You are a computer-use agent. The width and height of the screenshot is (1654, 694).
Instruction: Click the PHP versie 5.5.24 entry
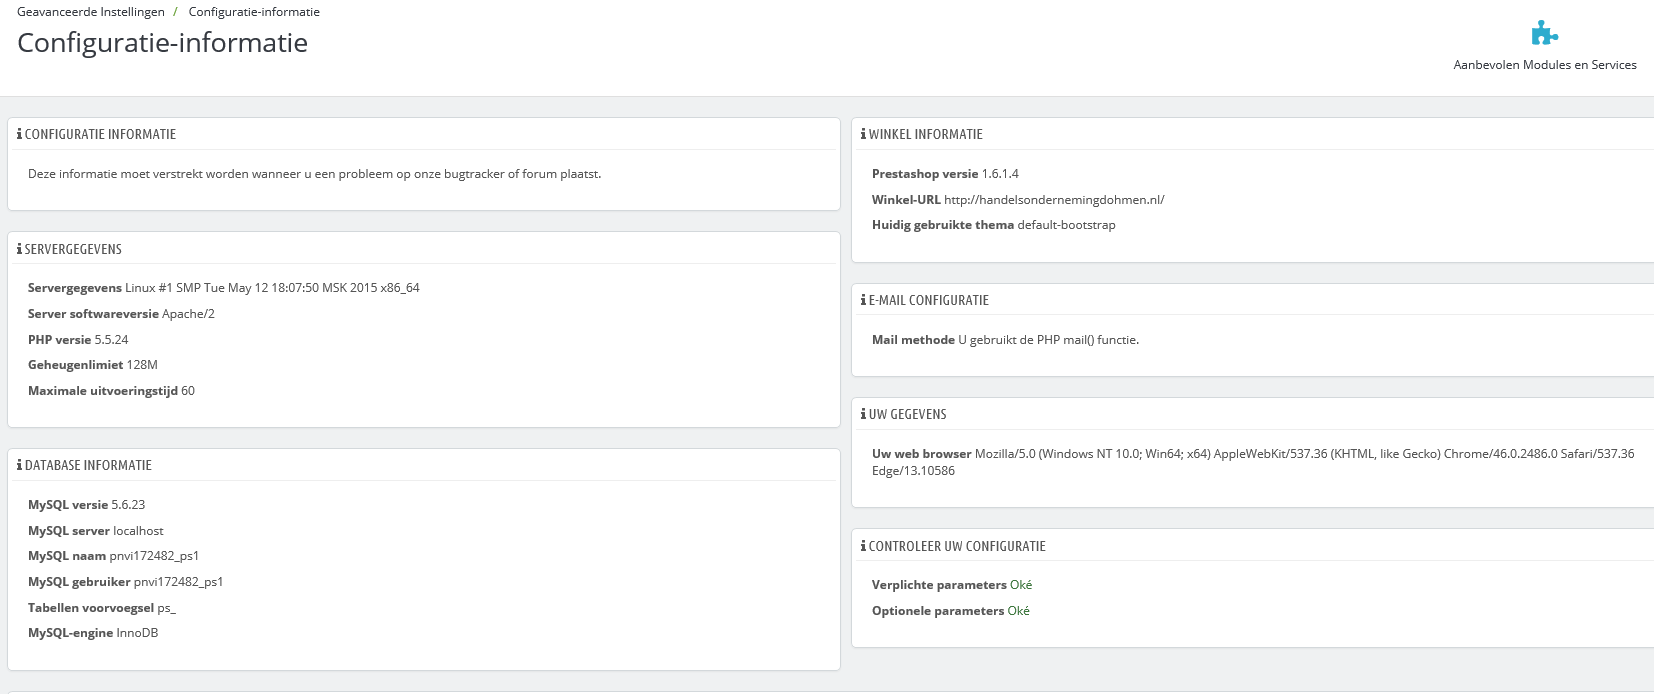coord(78,340)
